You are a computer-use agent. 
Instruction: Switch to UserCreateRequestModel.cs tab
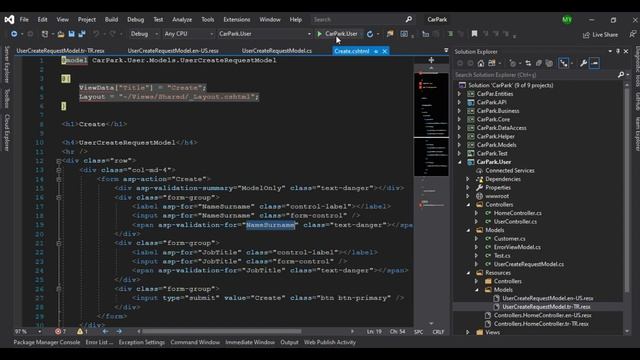coord(277,51)
